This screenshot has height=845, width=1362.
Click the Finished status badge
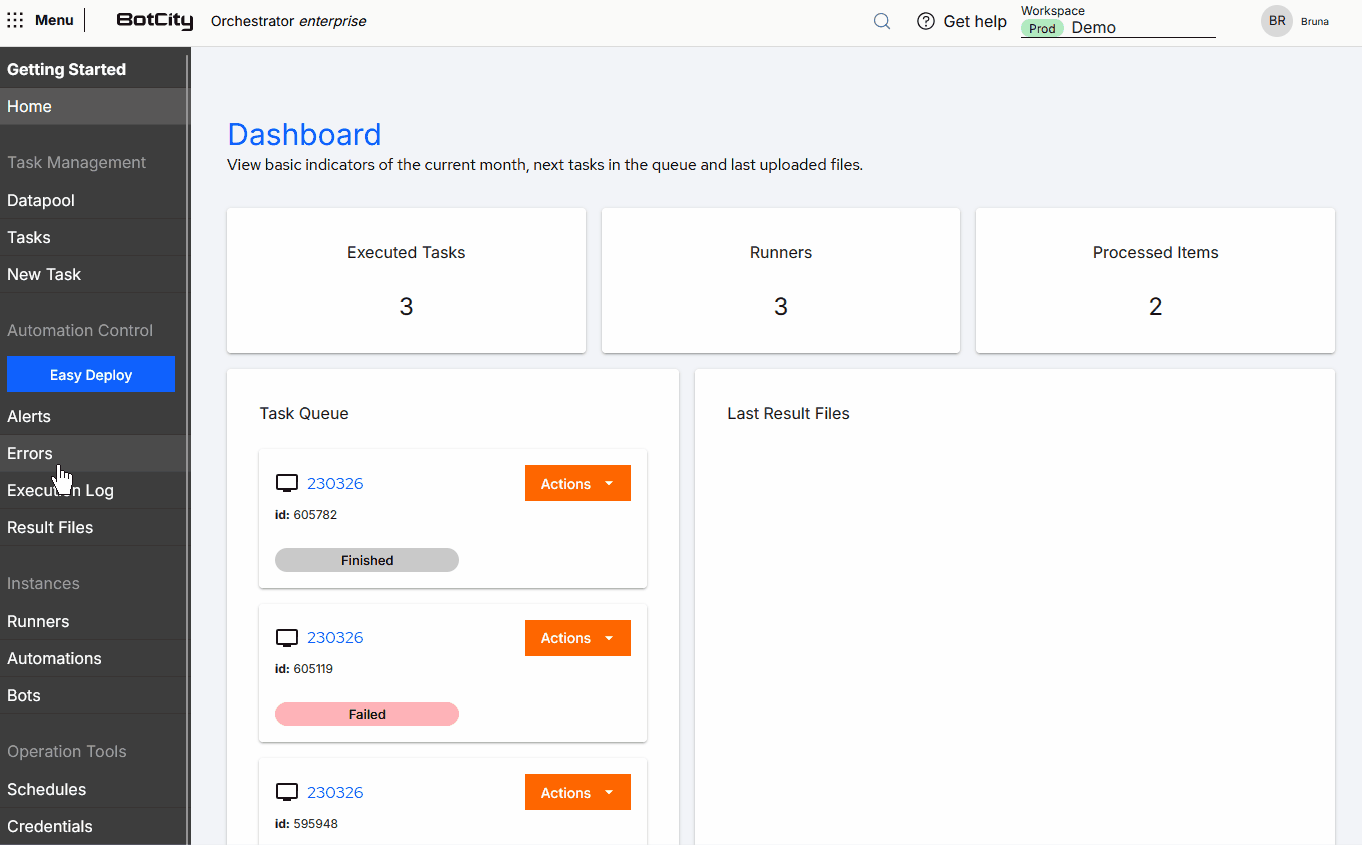[366, 560]
